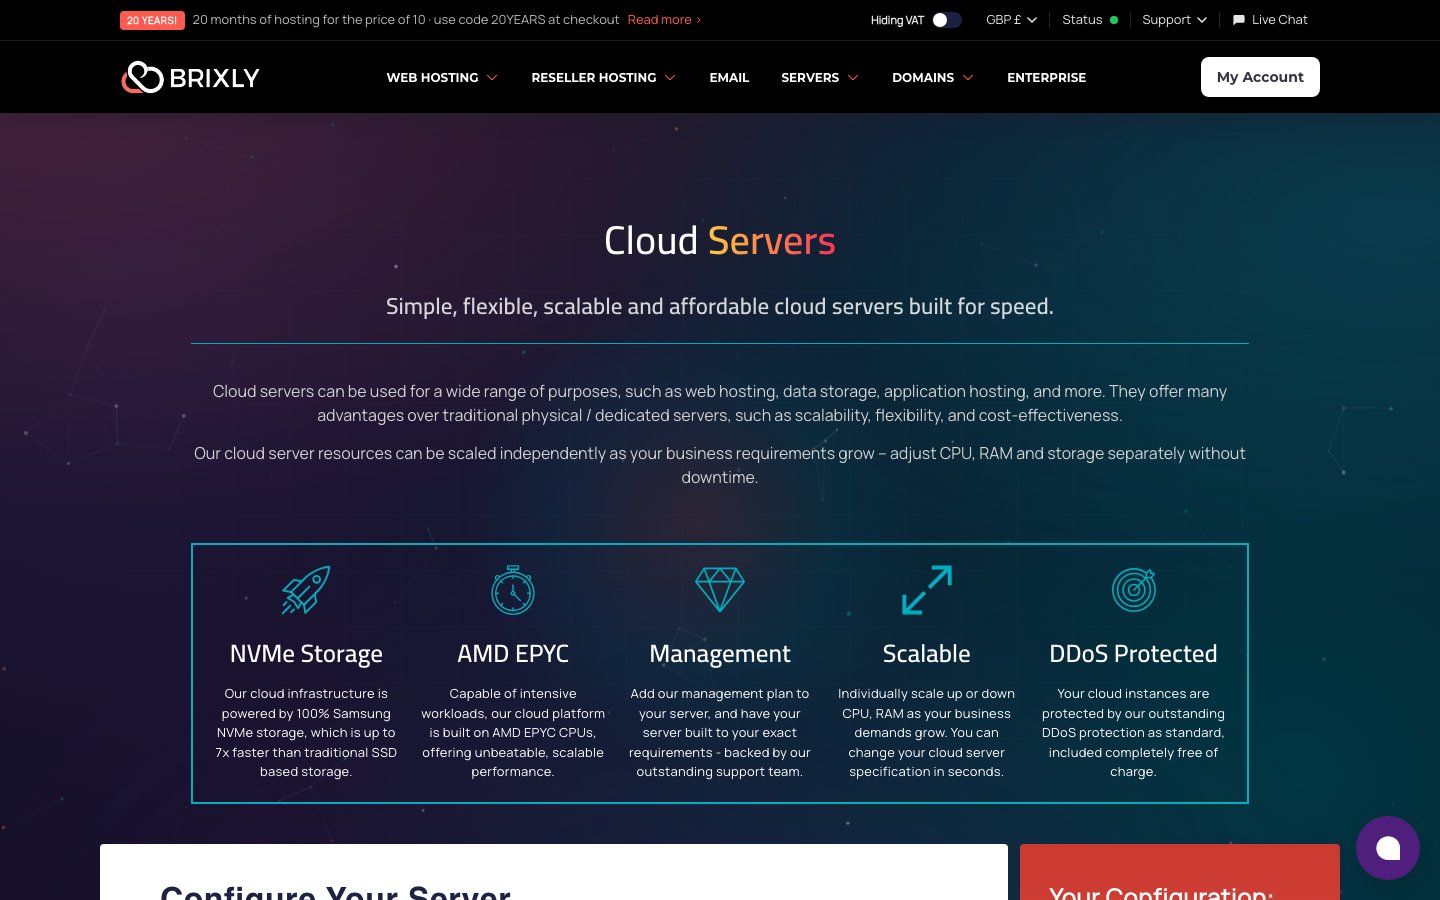Expand the Servers menu
Screen dimensions: 1440x900
(x=819, y=77)
